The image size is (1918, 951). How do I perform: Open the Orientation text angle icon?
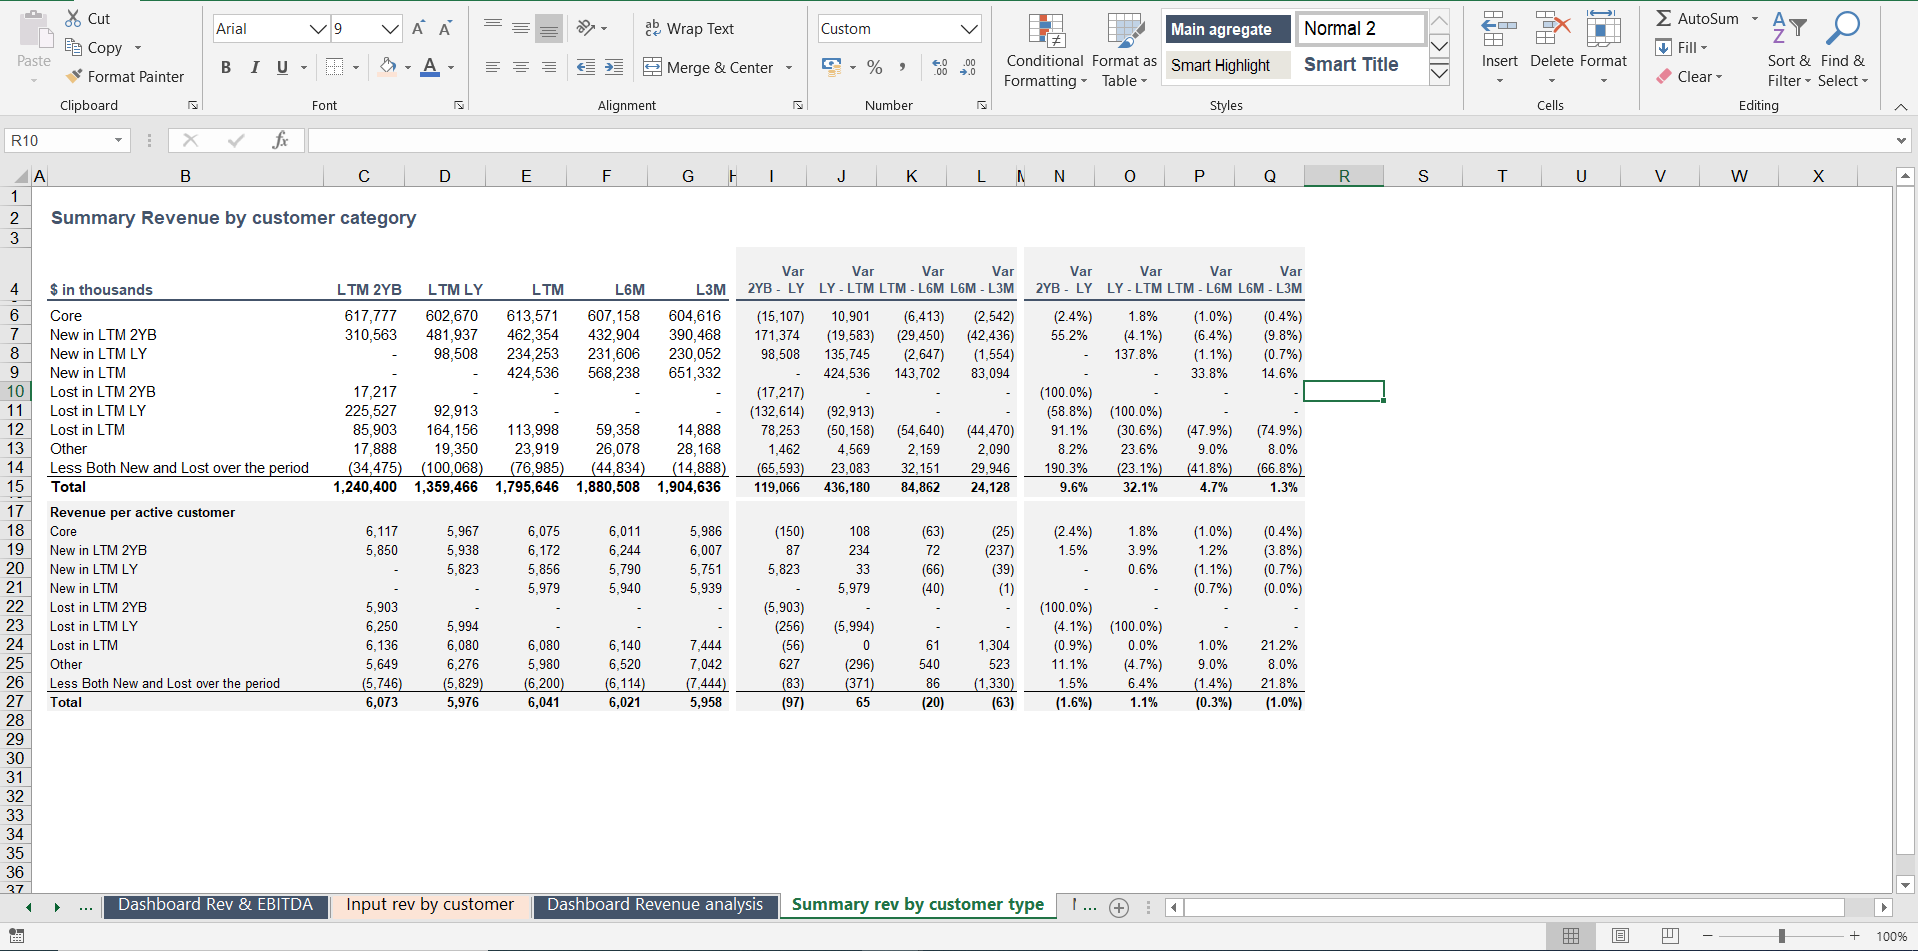586,28
